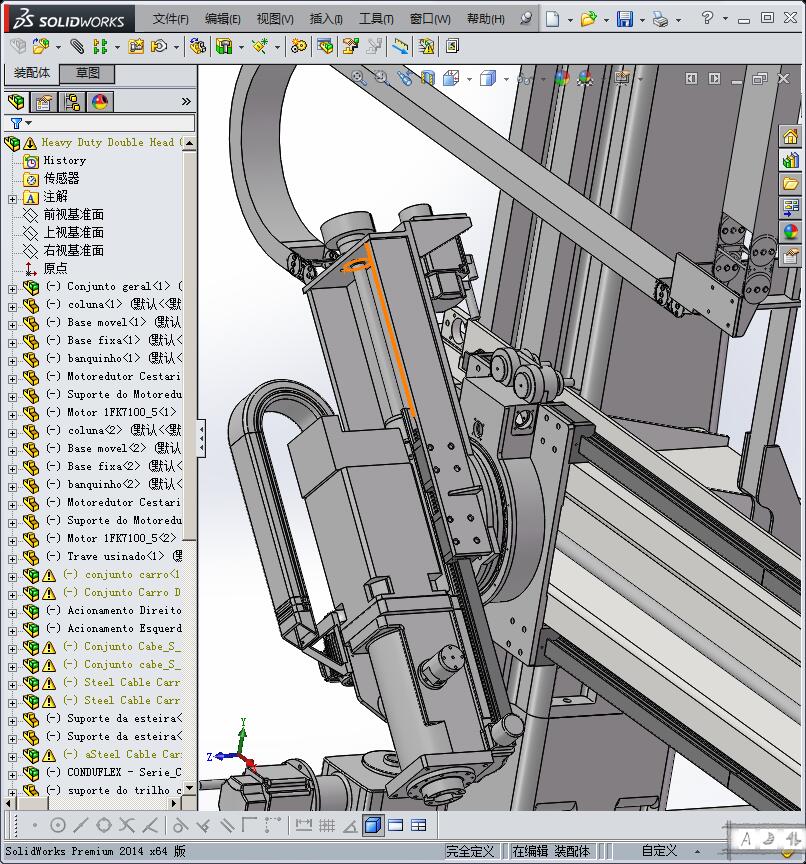
Task: Click the filter funnel in feature tree
Action: tap(17, 123)
